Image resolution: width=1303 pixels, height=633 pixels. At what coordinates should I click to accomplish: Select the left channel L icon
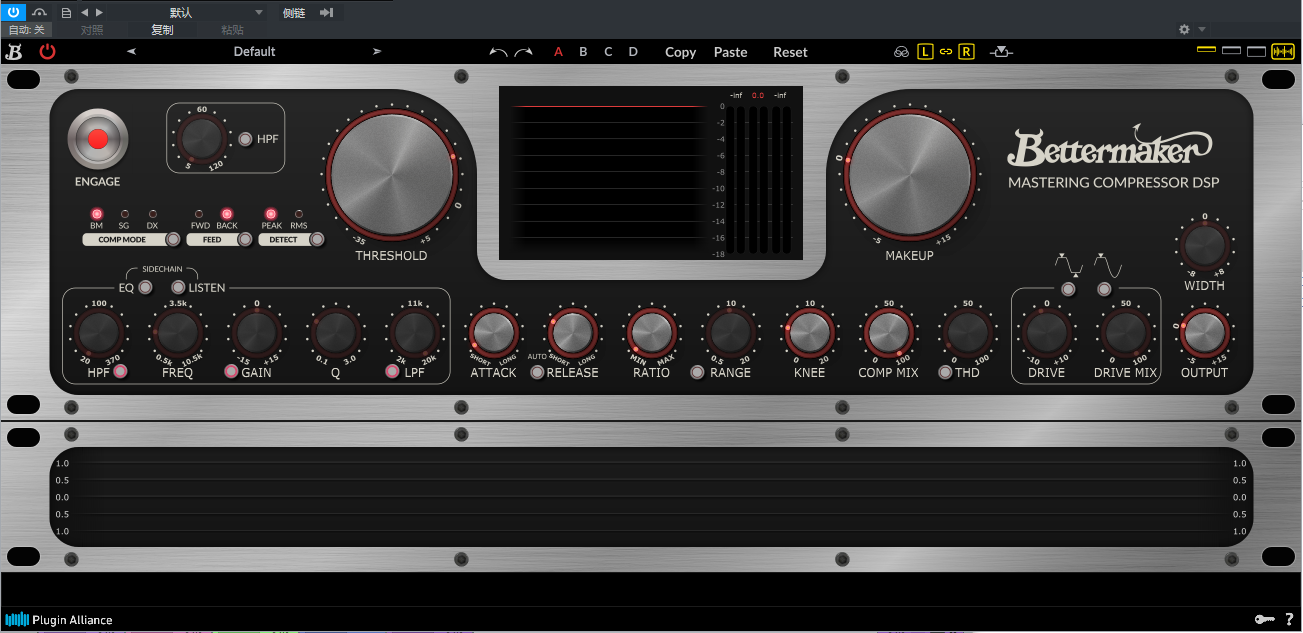click(x=925, y=52)
